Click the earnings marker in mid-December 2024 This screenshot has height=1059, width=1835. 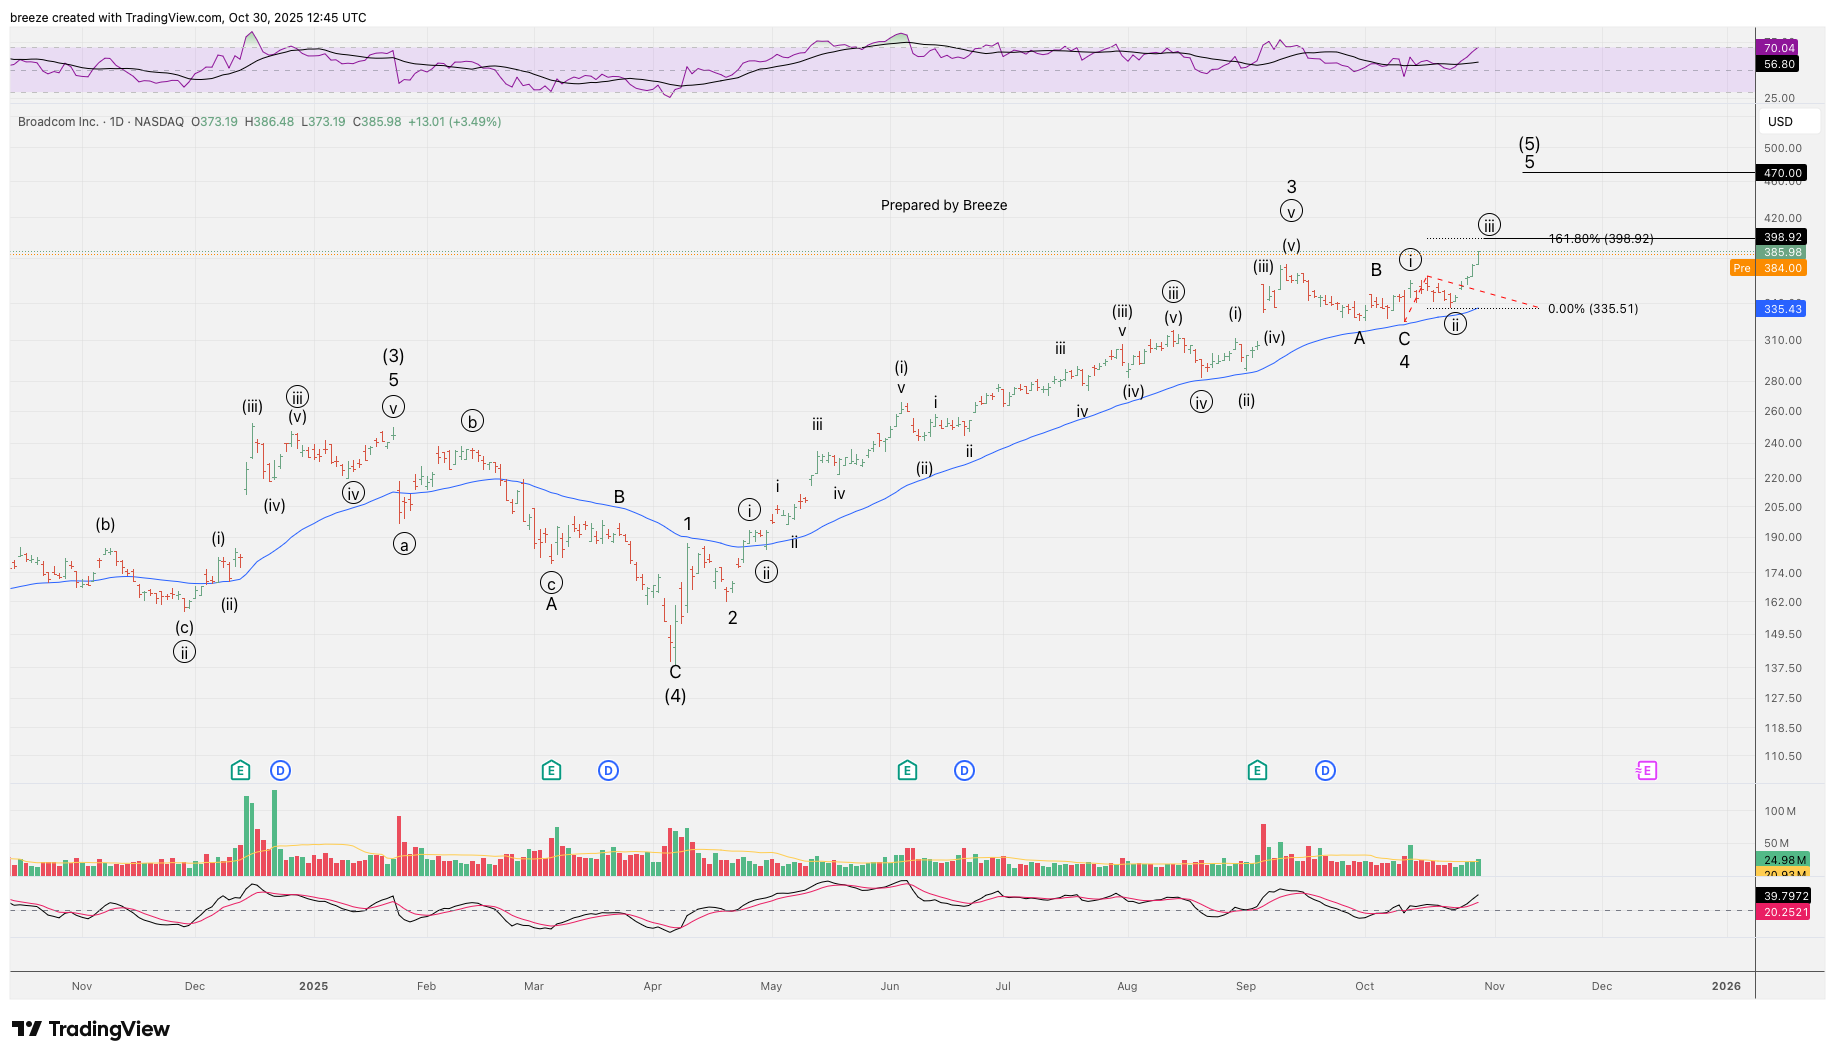tap(240, 770)
